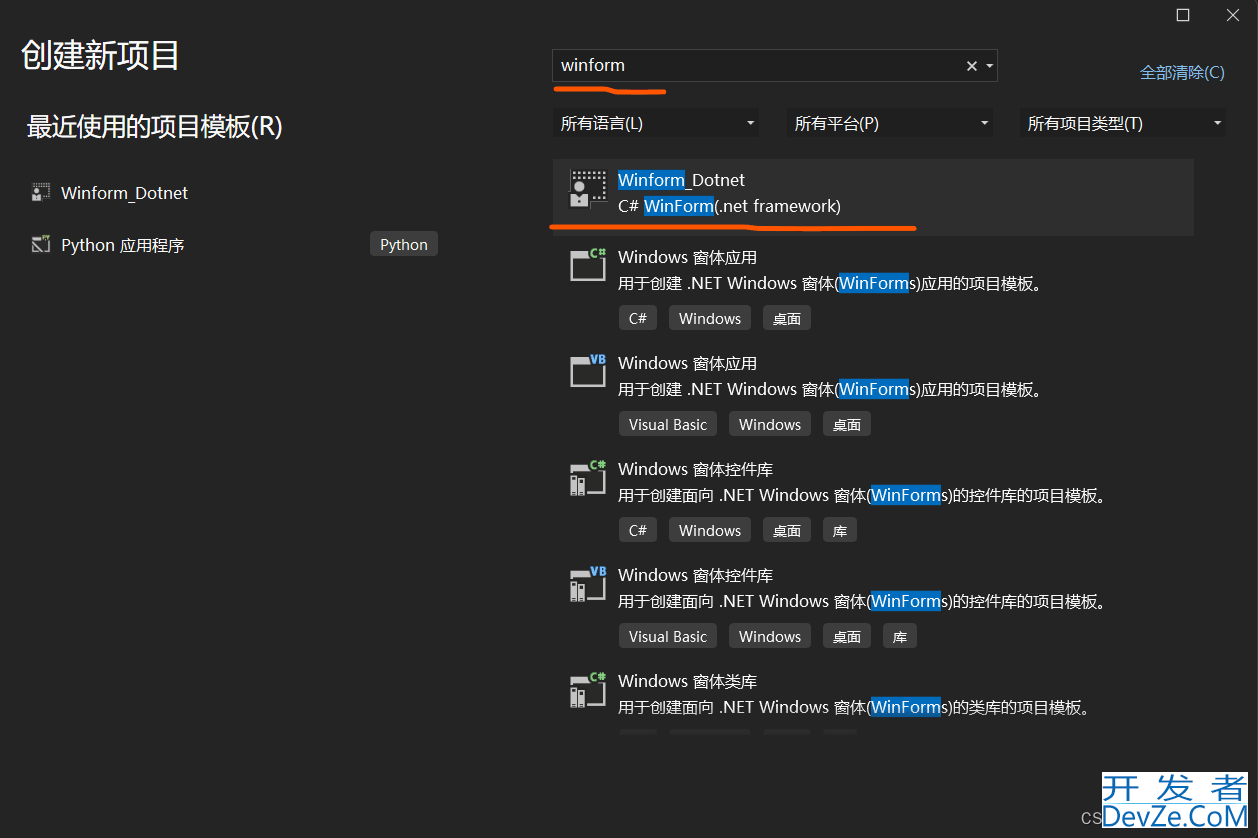Image resolution: width=1258 pixels, height=838 pixels.
Task: Maximize the dialog window
Action: pyautogui.click(x=1183, y=15)
